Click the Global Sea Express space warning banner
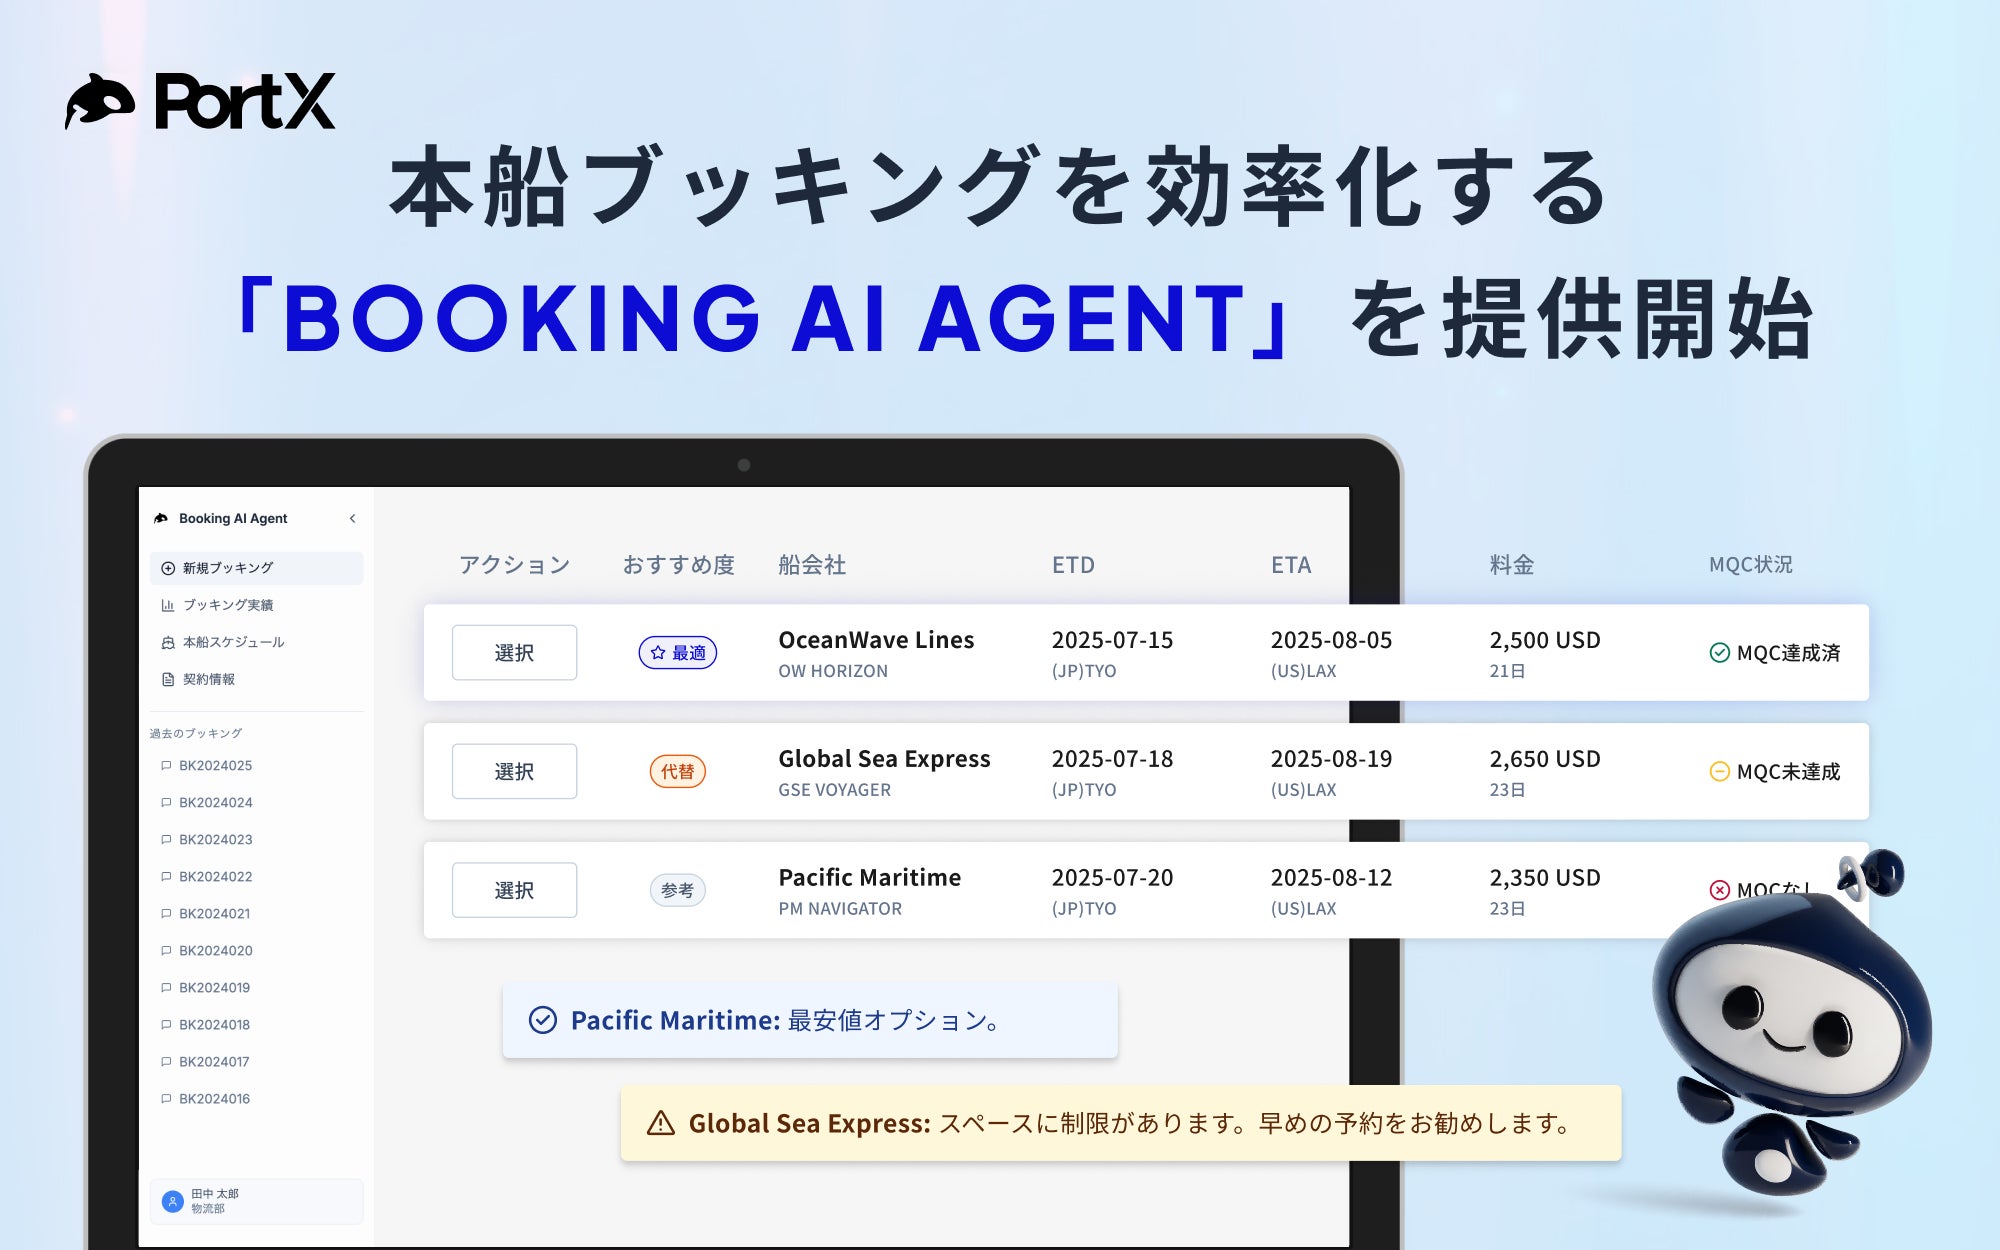 [1121, 1124]
